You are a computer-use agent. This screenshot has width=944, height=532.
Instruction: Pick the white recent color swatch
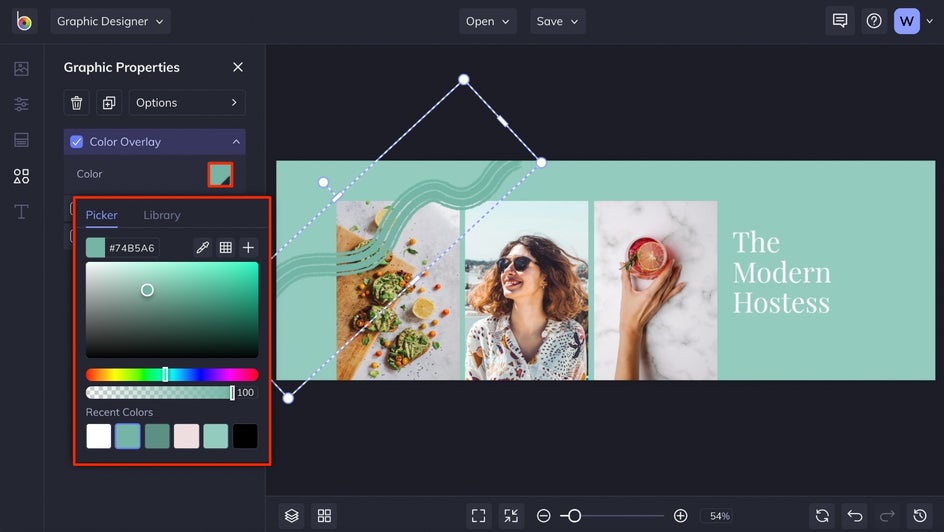(98, 436)
